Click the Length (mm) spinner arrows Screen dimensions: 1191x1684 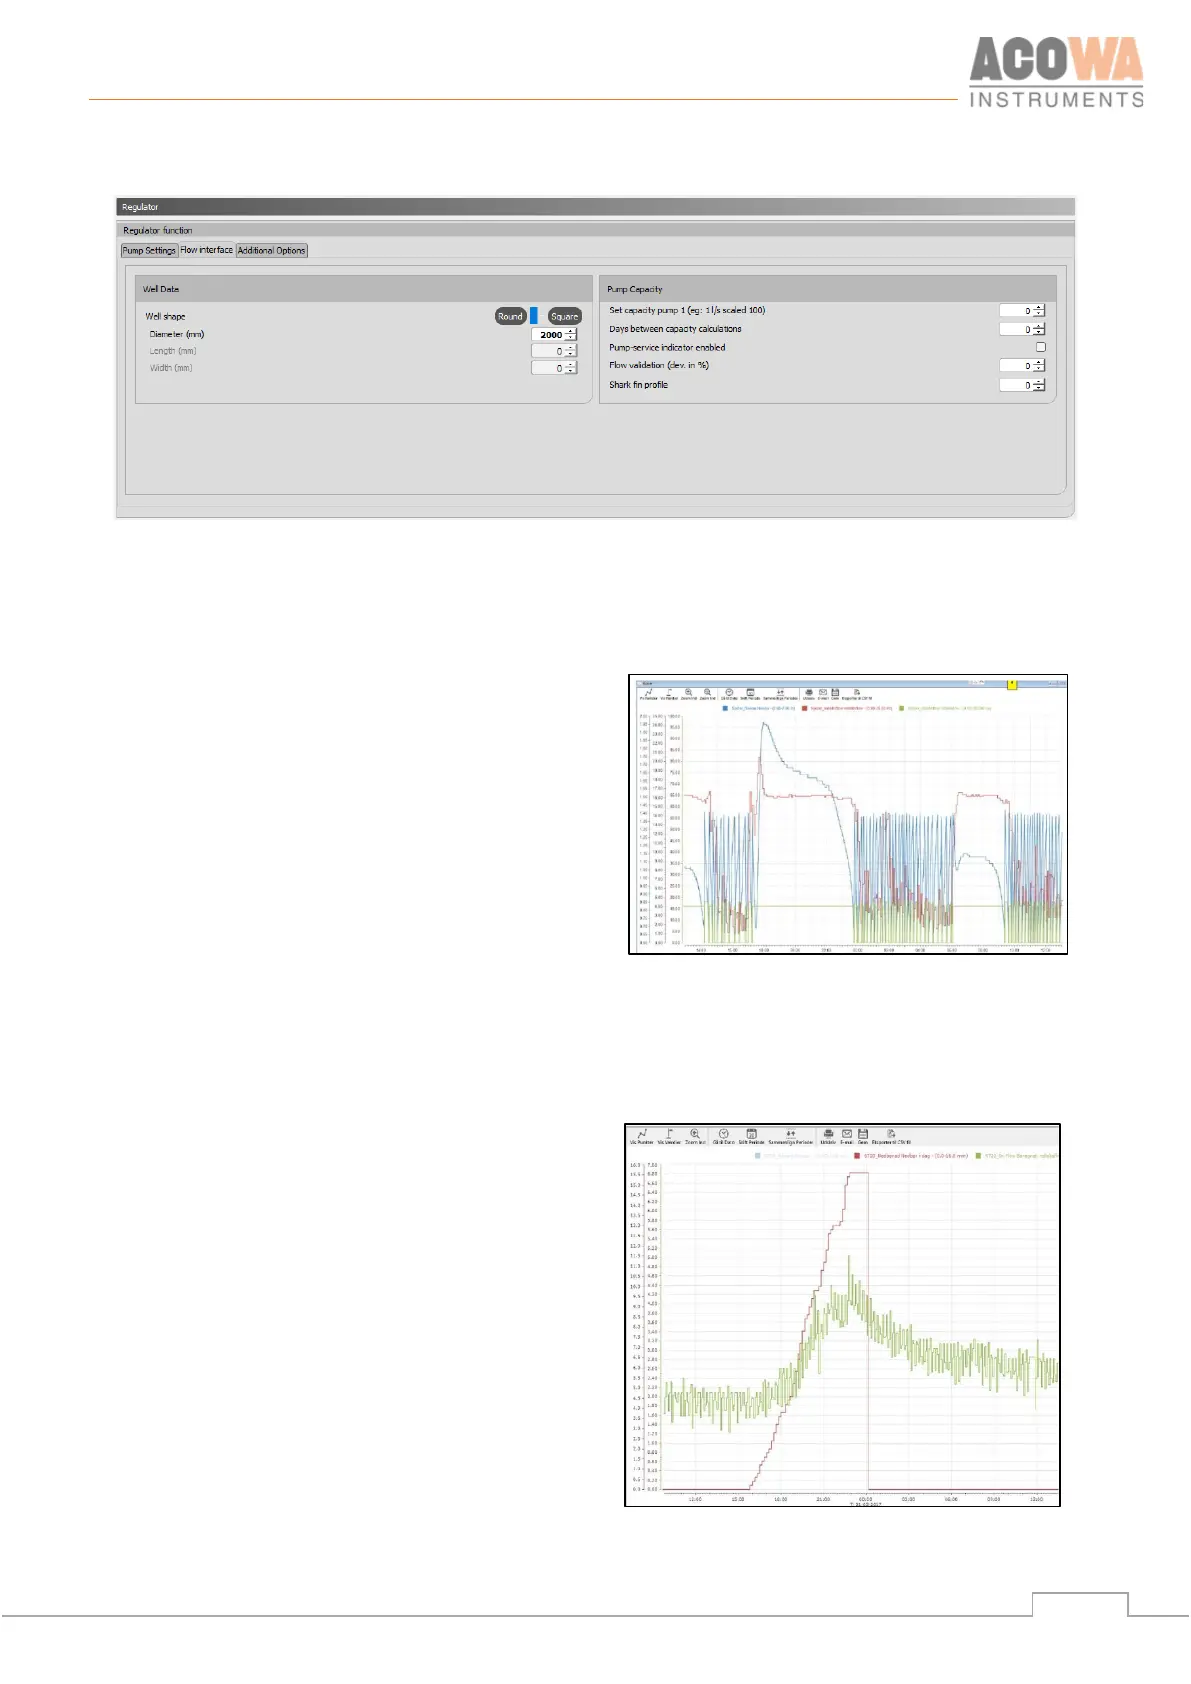click(571, 351)
